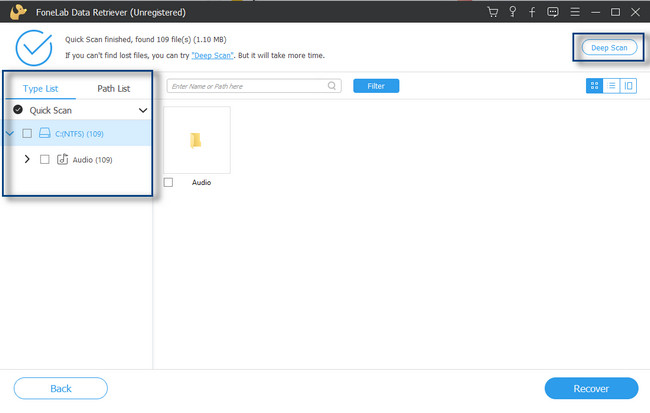Click the Quick Scan label
650x413 pixels.
[x=51, y=110]
